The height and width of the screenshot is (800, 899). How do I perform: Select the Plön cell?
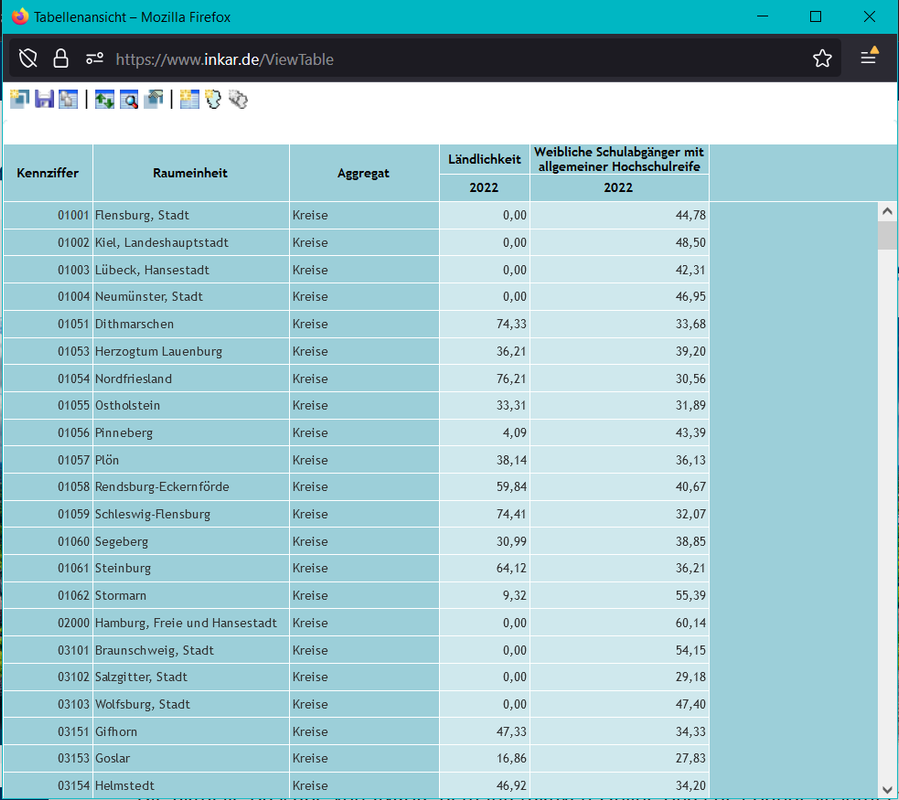point(191,460)
